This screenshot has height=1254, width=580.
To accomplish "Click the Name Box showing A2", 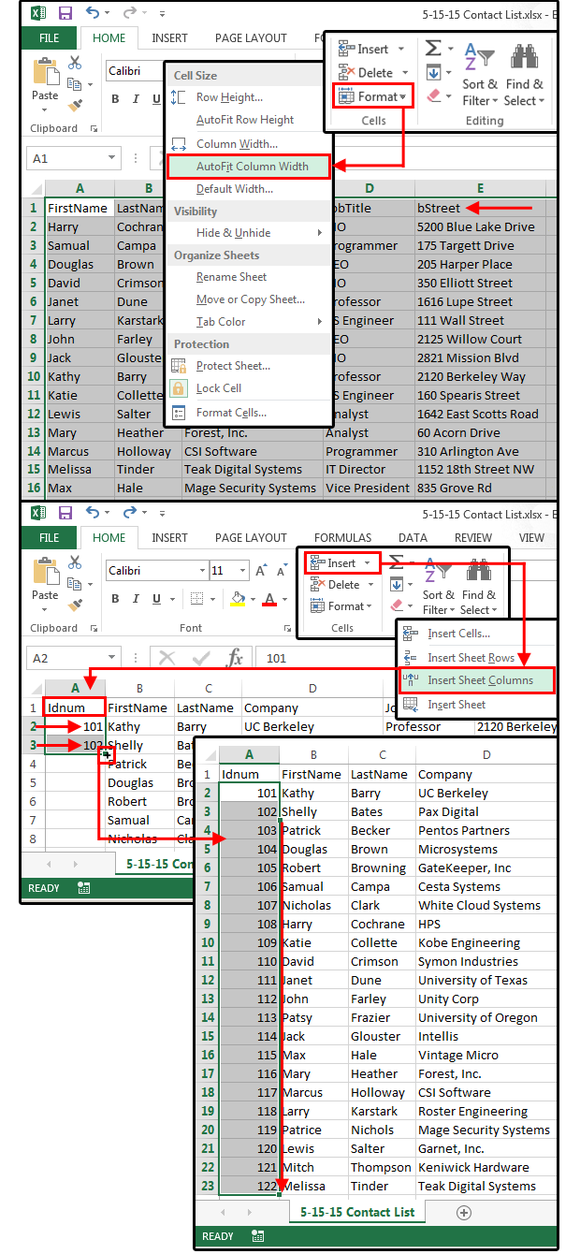I will (x=76, y=658).
